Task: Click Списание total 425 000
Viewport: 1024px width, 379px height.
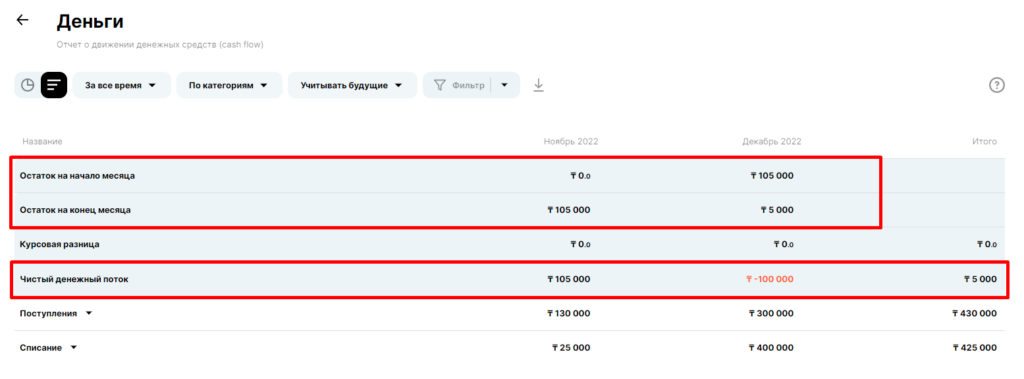Action: 974,348
